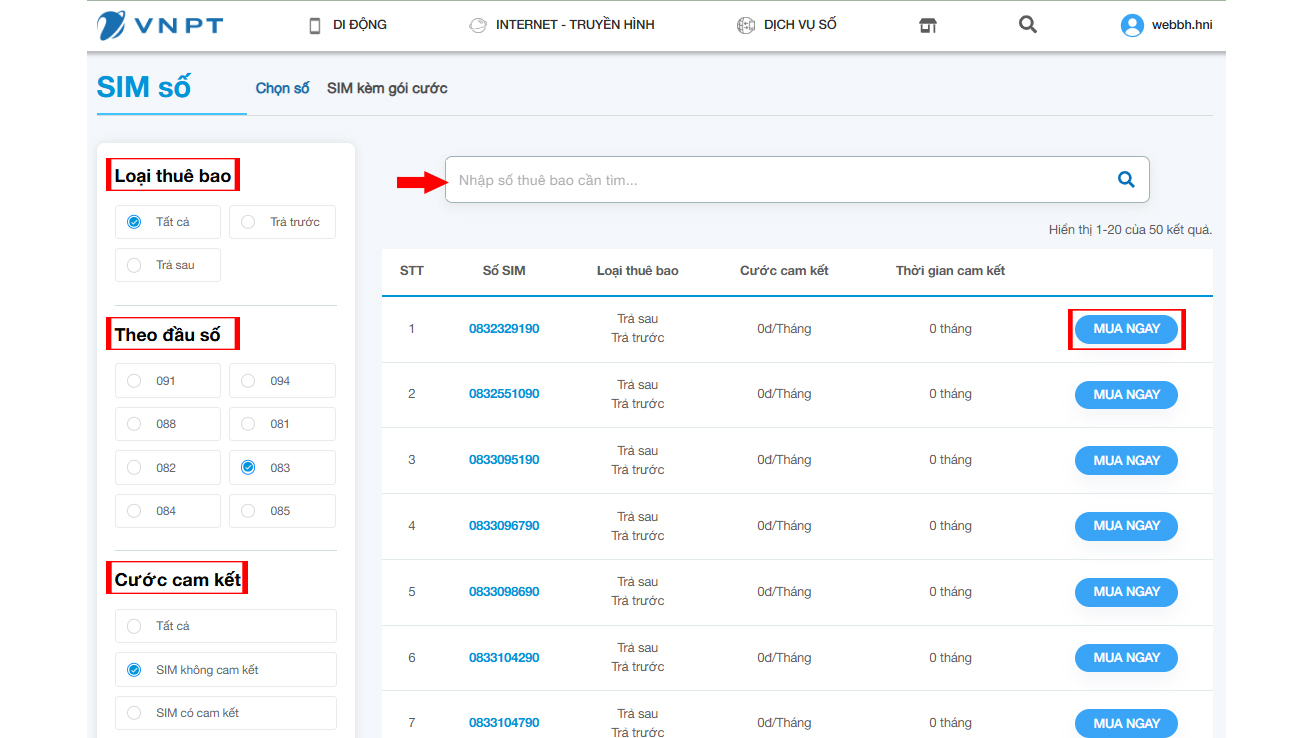Select the 091 prefix option

click(x=134, y=380)
